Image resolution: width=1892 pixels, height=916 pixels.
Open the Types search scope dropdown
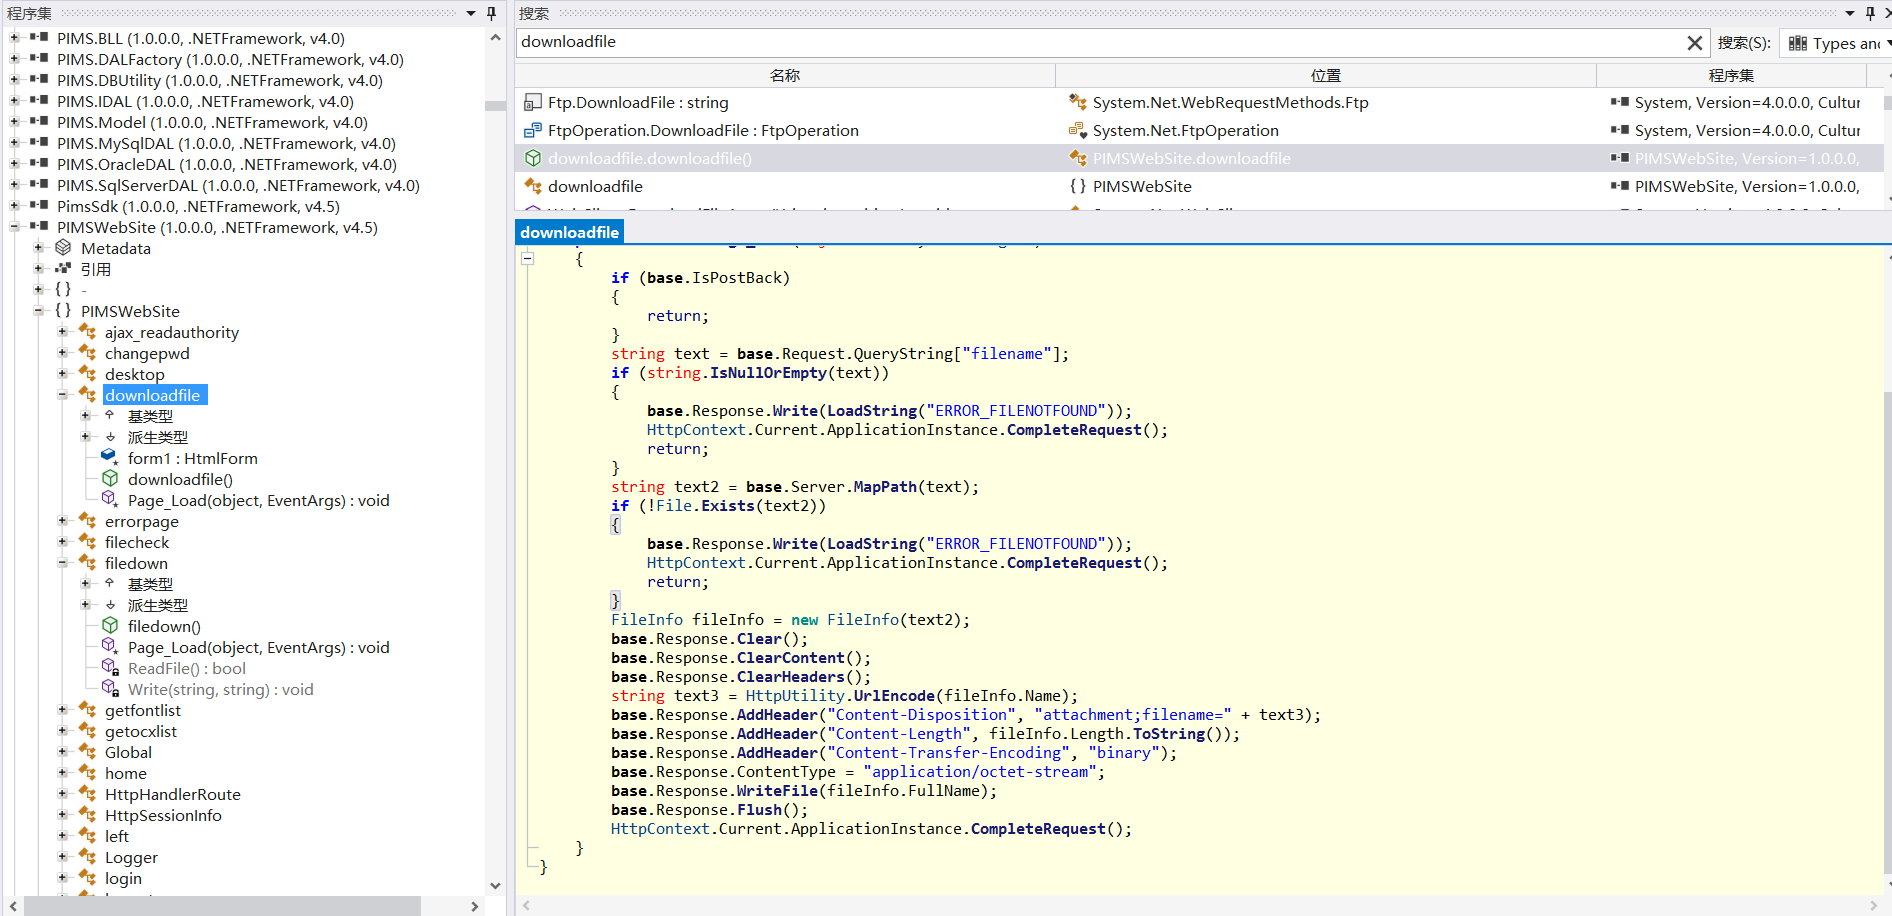click(1837, 43)
